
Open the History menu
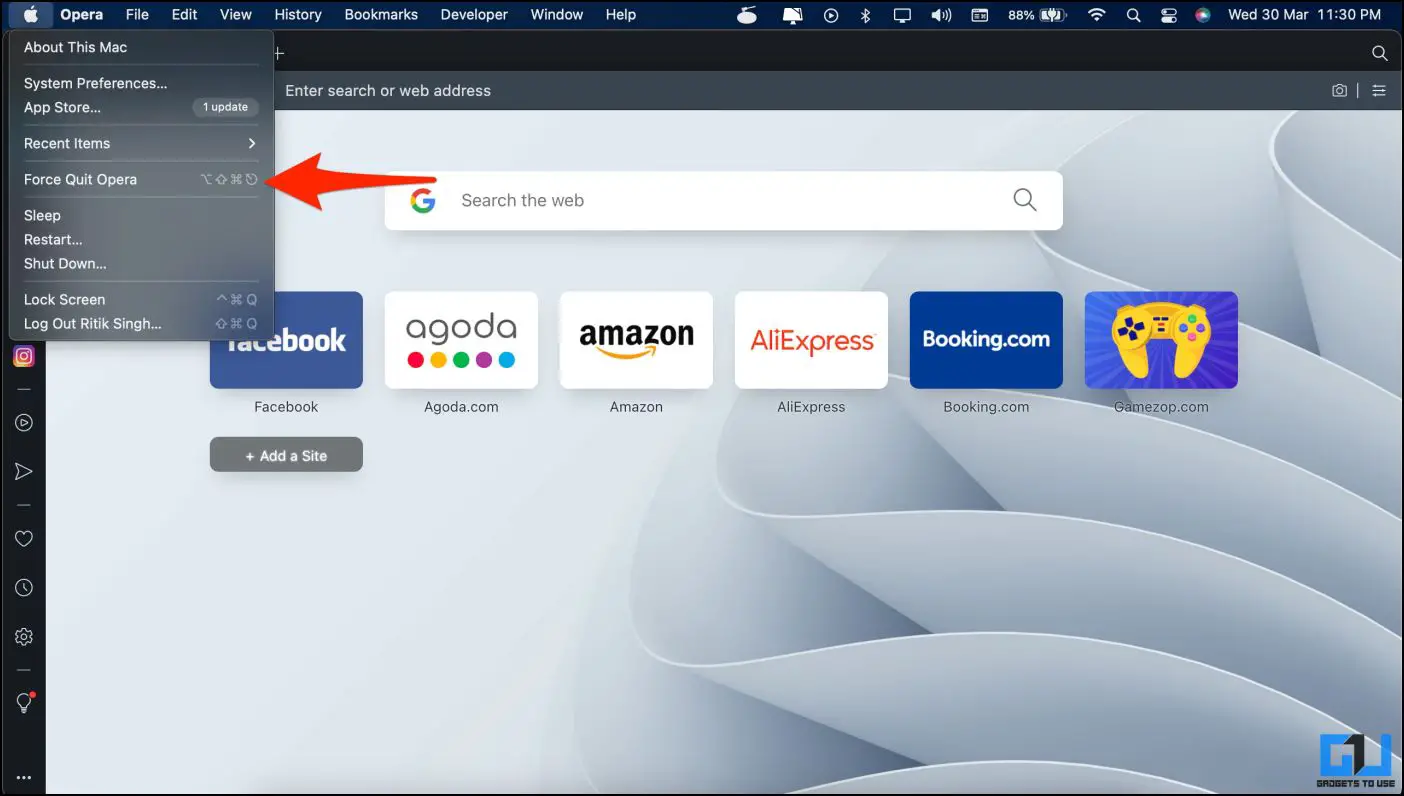pos(298,14)
